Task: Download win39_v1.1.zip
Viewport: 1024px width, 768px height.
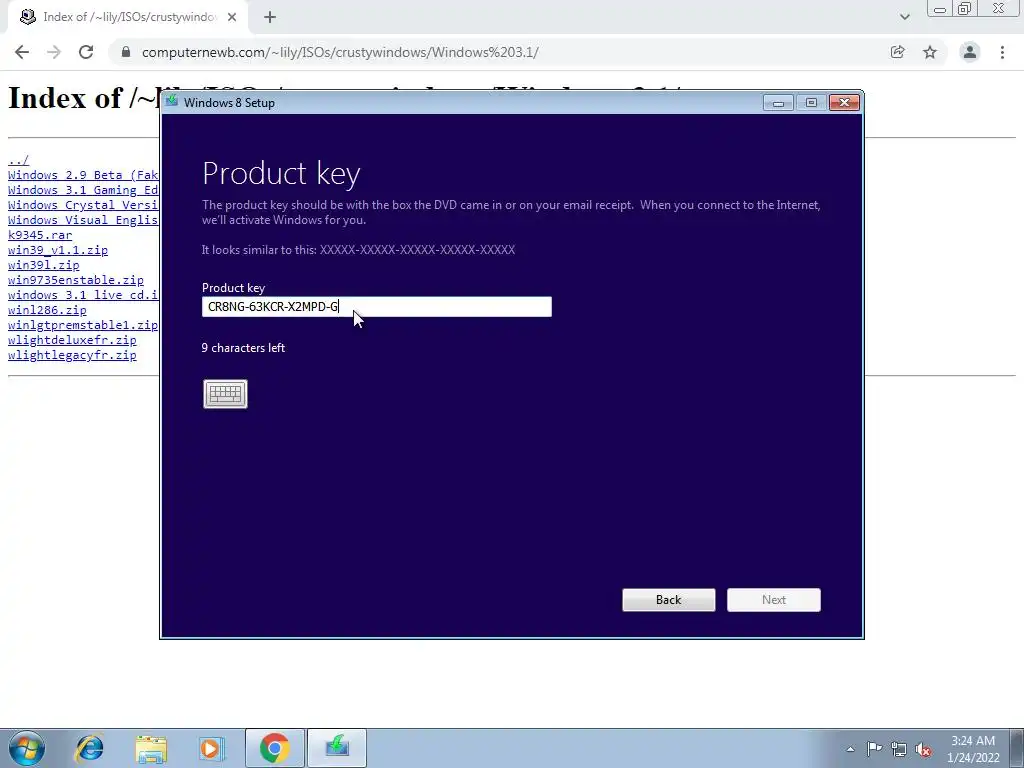Action: [58, 250]
